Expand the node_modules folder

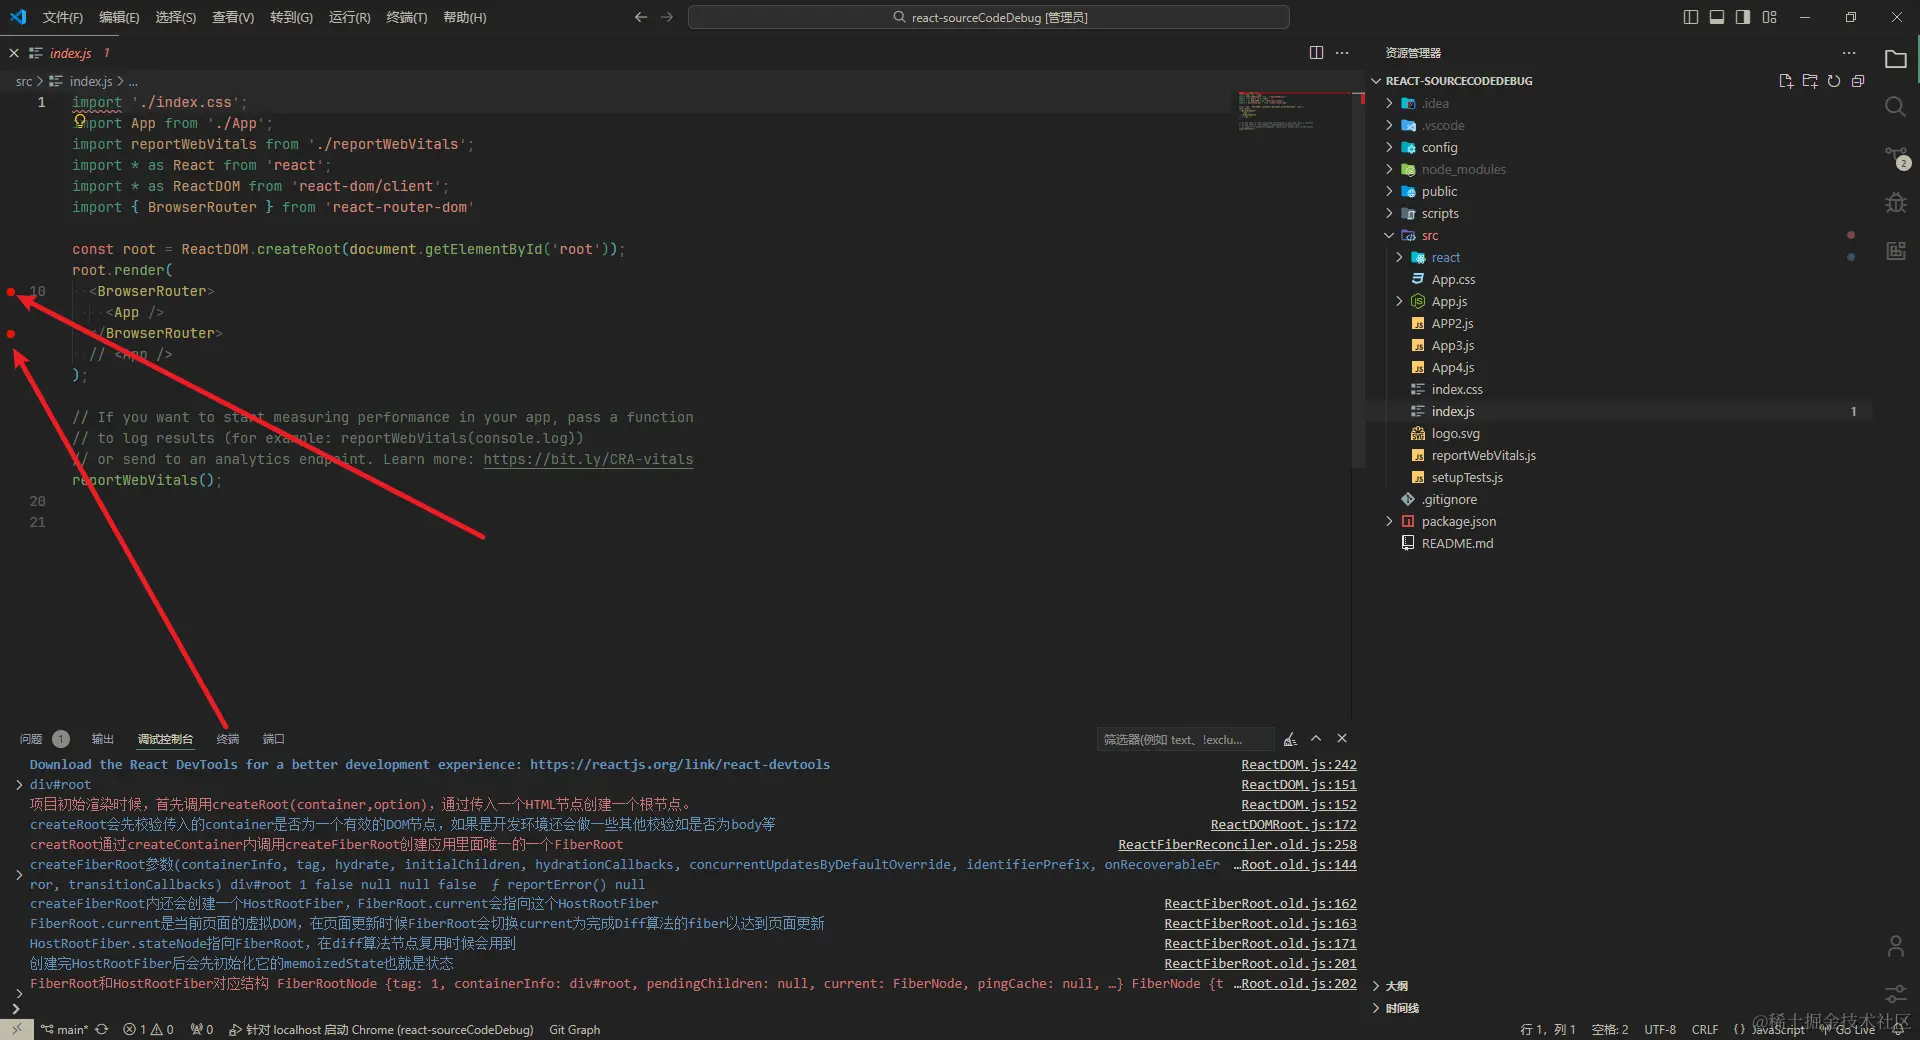pyautogui.click(x=1389, y=169)
